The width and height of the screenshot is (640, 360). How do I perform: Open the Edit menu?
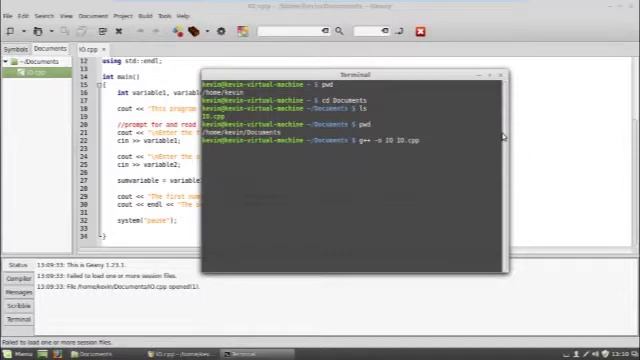point(23,16)
